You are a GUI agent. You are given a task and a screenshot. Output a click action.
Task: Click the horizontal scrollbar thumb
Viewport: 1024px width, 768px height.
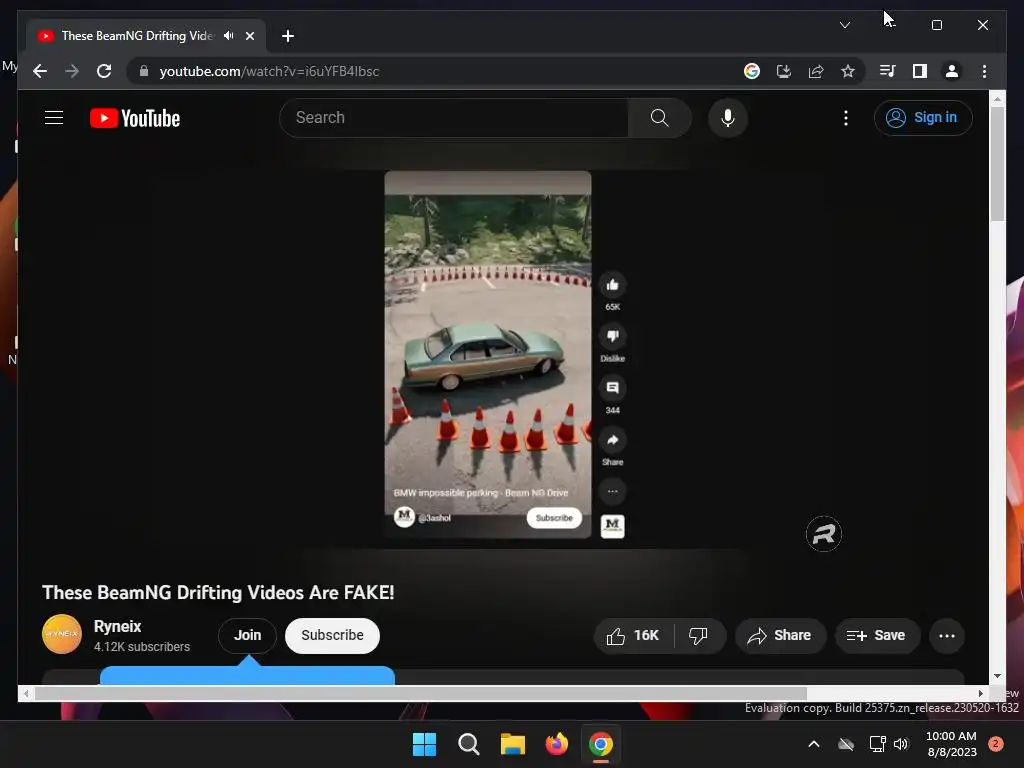pyautogui.click(x=421, y=693)
